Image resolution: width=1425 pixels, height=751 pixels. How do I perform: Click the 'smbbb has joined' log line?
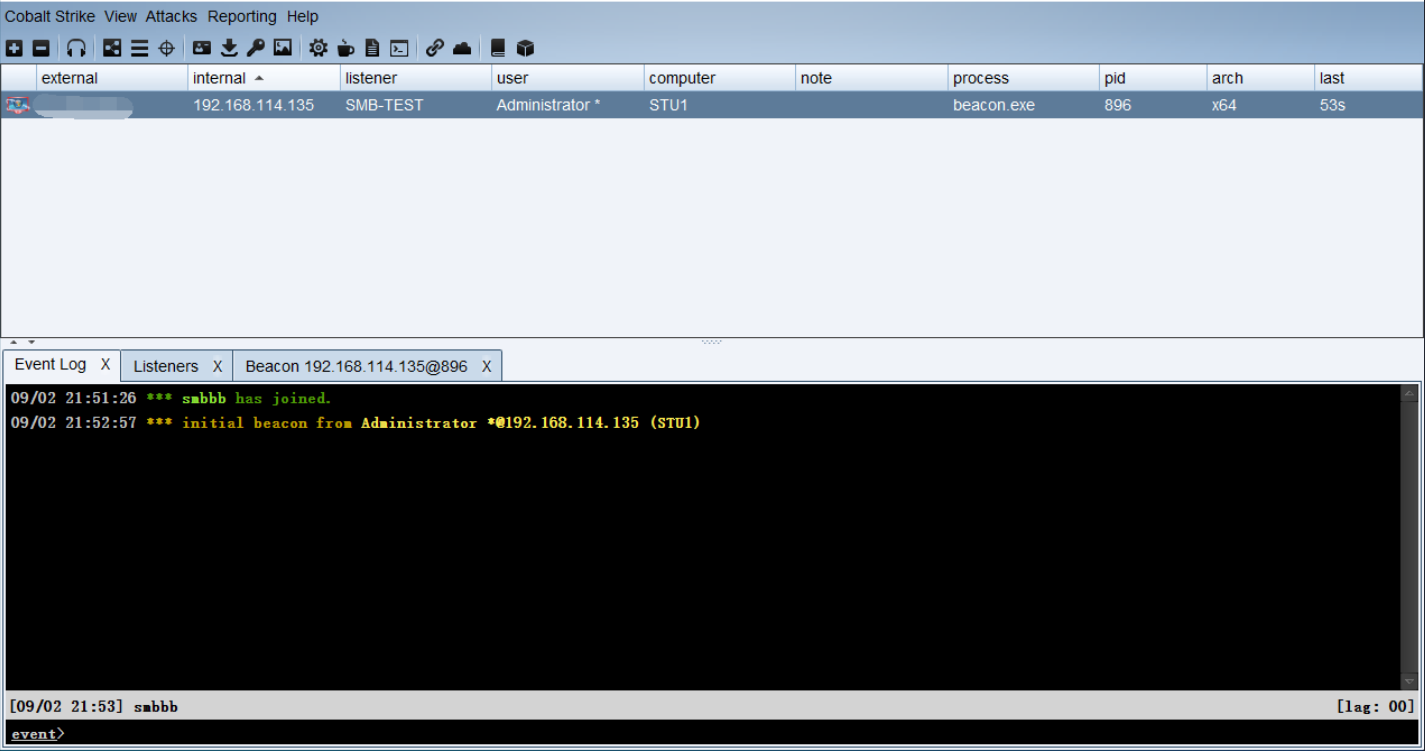170,398
